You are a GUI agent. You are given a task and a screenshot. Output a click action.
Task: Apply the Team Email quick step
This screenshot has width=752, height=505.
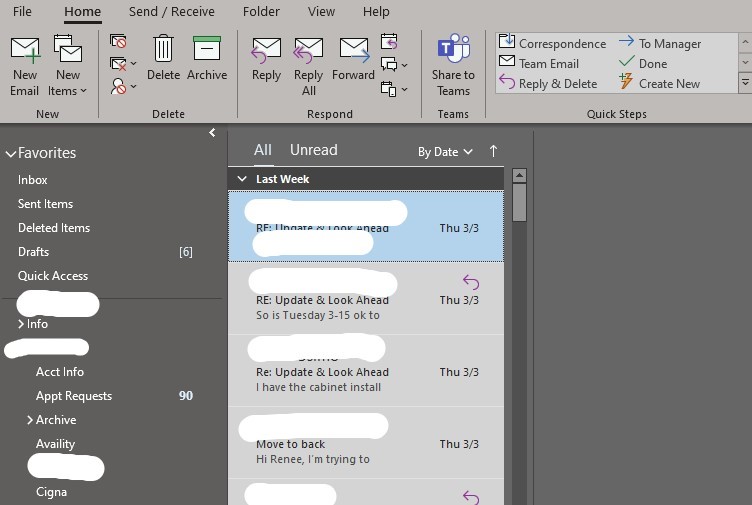pyautogui.click(x=539, y=63)
